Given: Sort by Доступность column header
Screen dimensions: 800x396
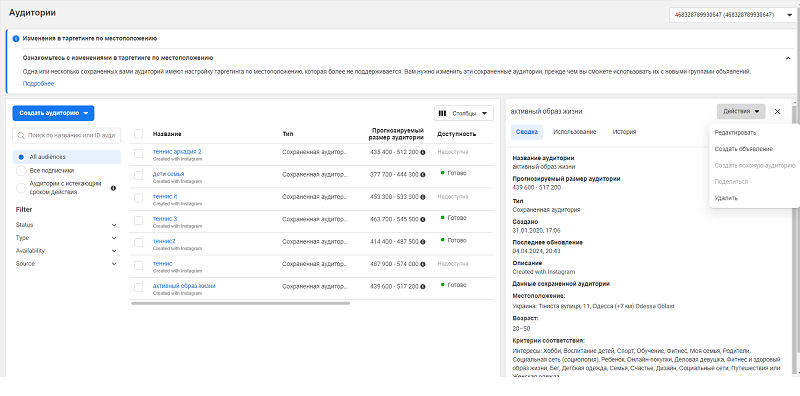Looking at the screenshot, I should [x=457, y=134].
